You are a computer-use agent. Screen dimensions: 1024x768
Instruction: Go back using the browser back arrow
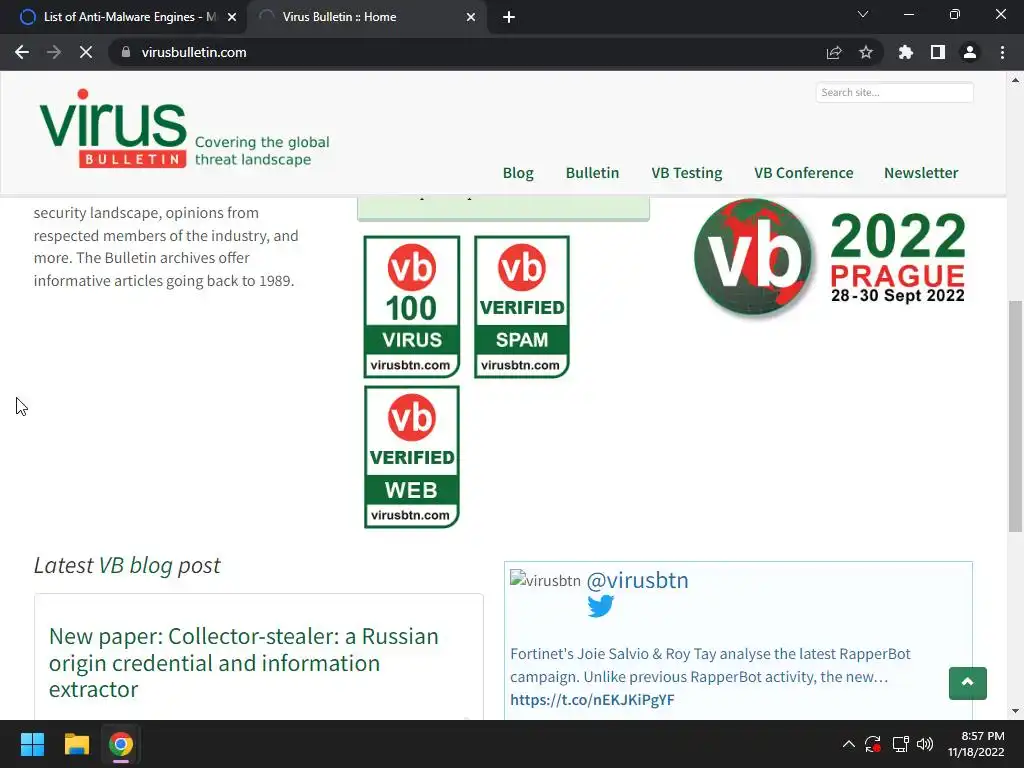pos(22,52)
